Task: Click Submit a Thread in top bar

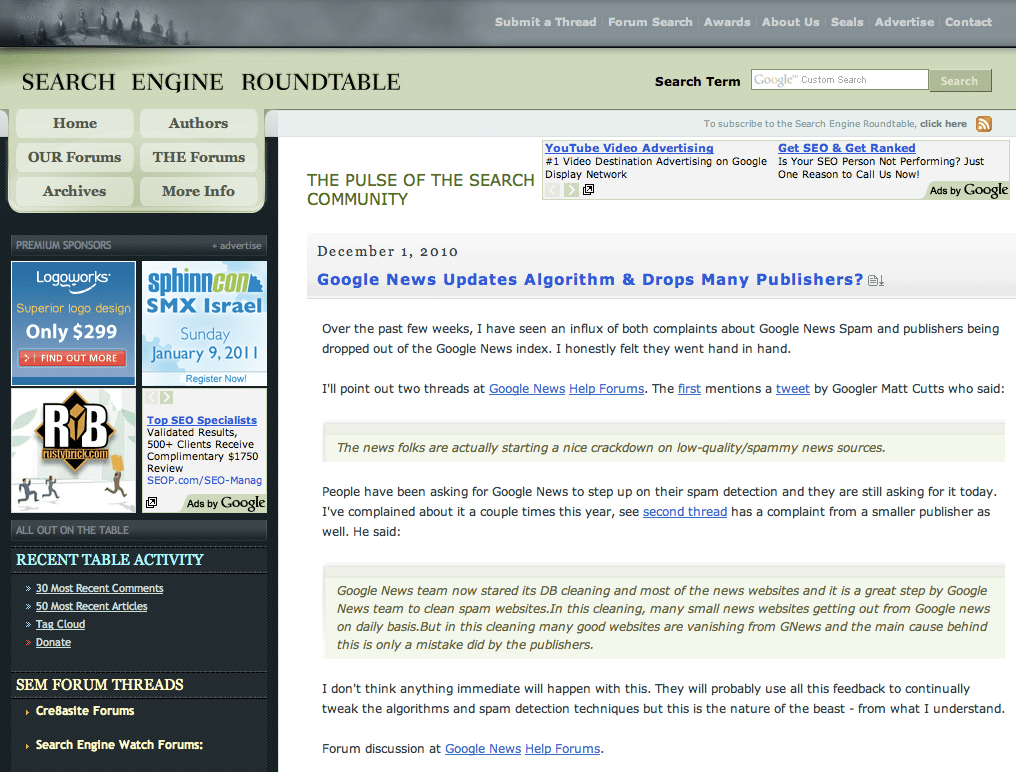Action: 546,22
